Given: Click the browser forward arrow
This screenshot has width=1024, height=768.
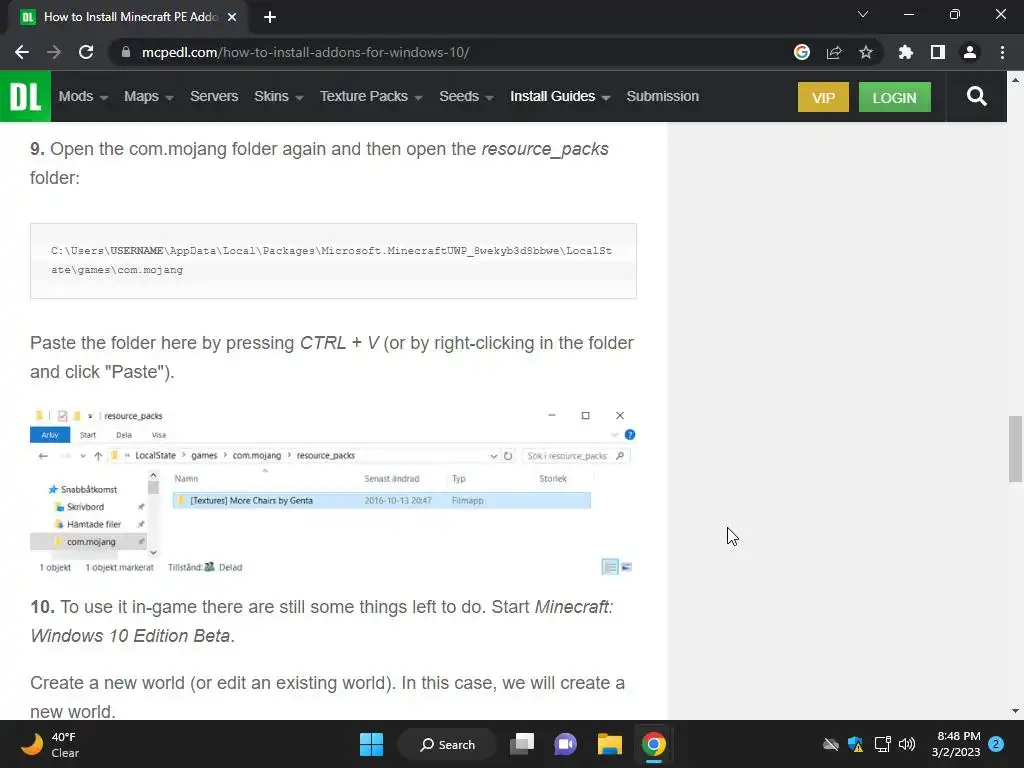Looking at the screenshot, I should [54, 52].
